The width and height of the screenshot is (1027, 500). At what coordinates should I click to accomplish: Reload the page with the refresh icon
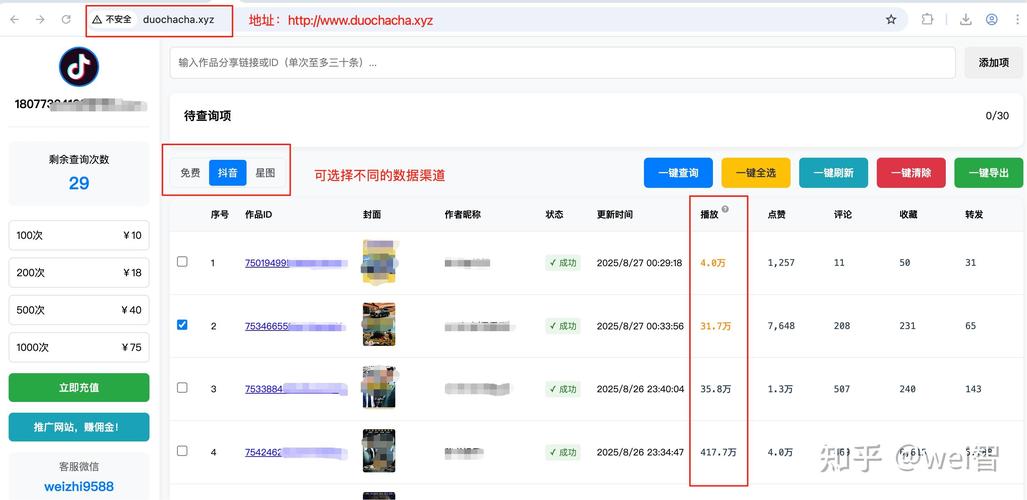click(66, 19)
